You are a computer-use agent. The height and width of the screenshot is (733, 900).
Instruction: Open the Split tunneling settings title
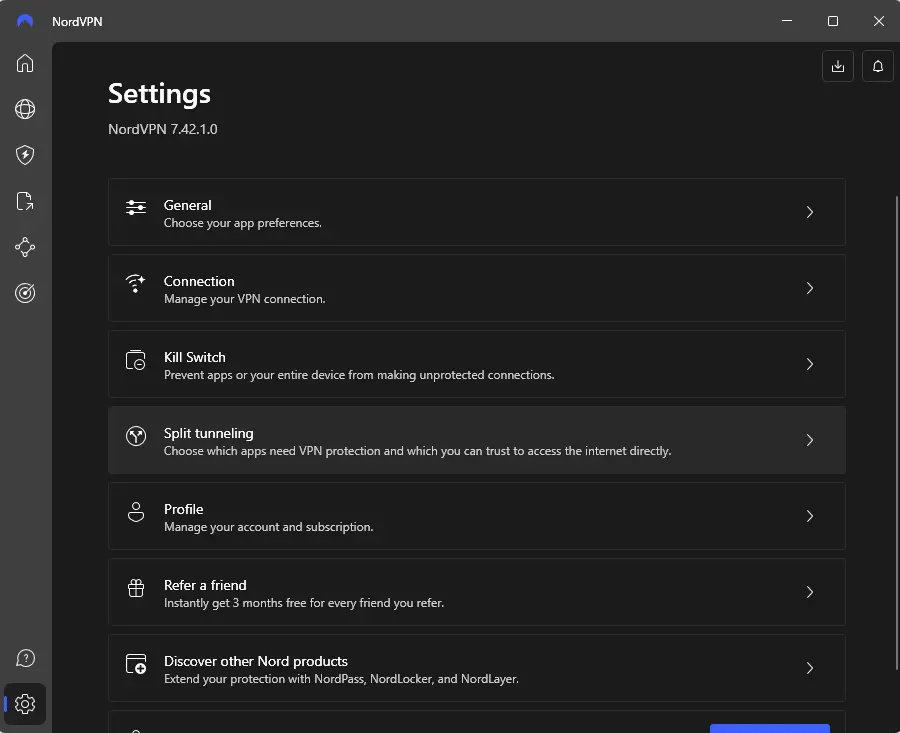[208, 433]
